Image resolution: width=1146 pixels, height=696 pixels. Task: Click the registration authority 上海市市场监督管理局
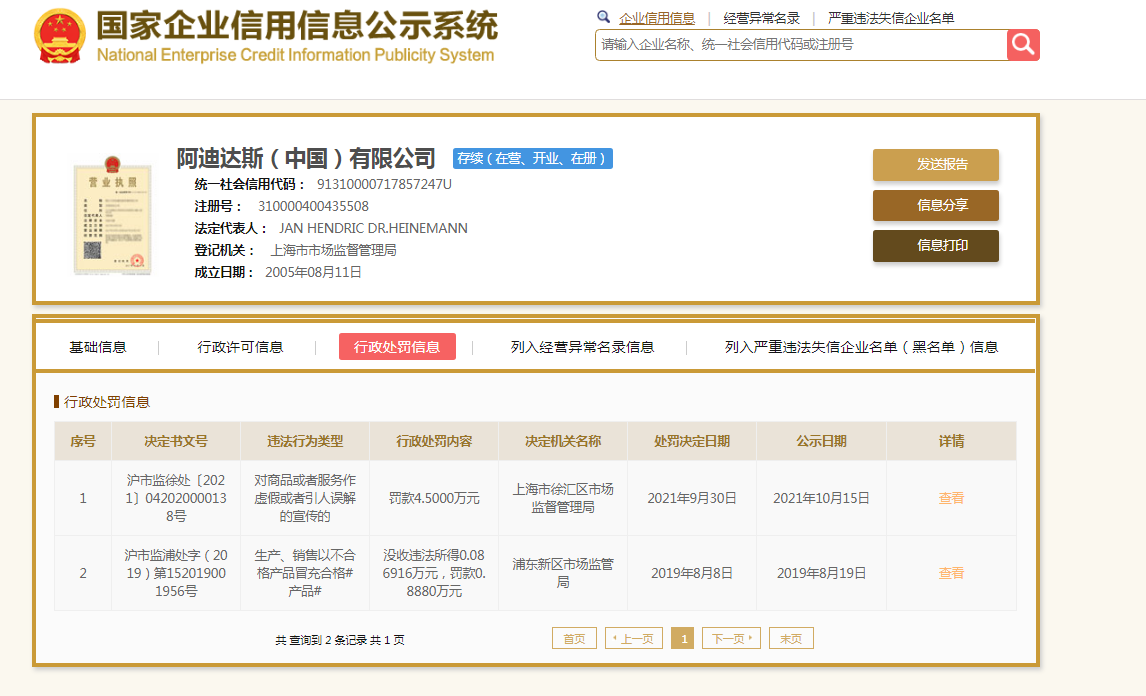[x=333, y=250]
